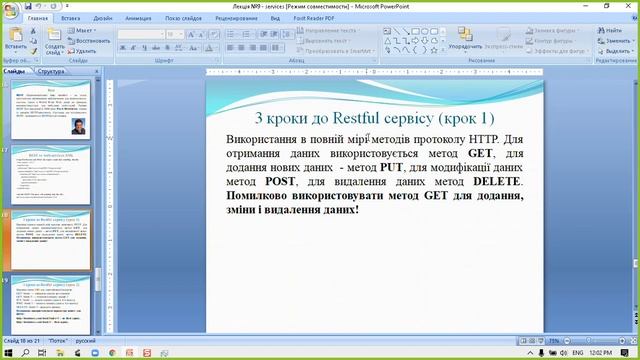
Task: Clear all formatting icon
Action: 215,35
